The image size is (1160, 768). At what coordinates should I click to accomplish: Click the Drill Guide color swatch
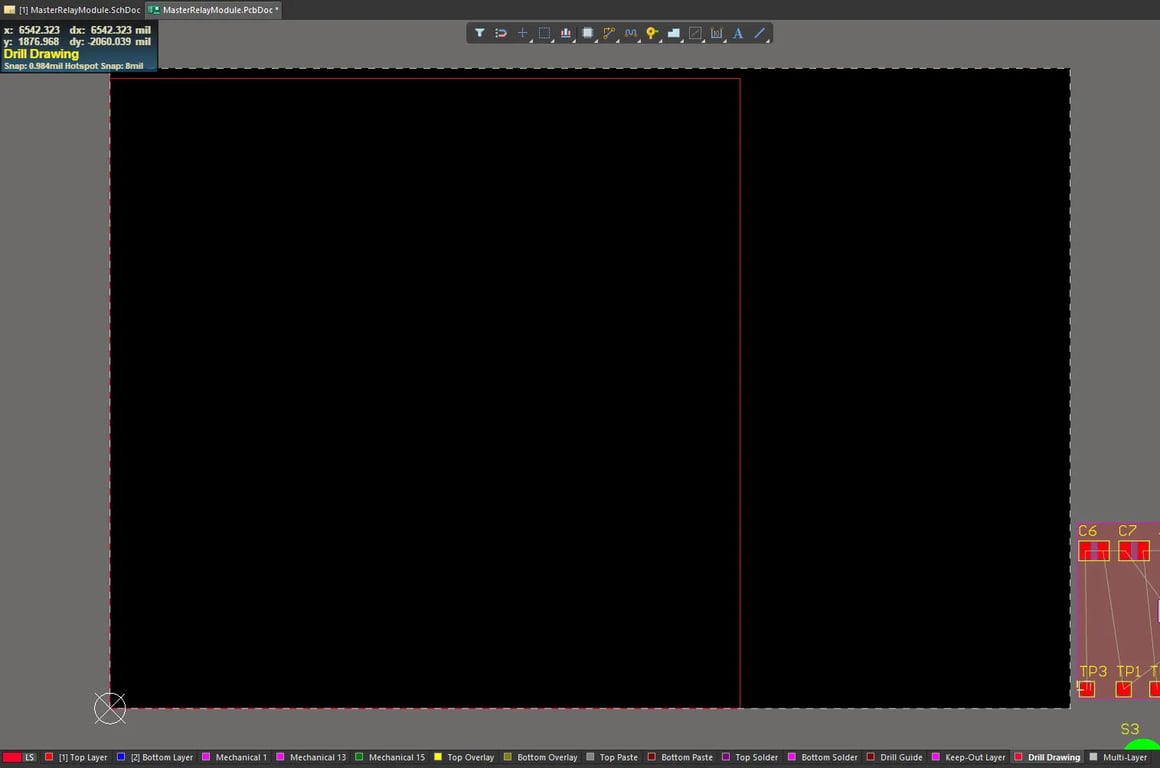871,757
